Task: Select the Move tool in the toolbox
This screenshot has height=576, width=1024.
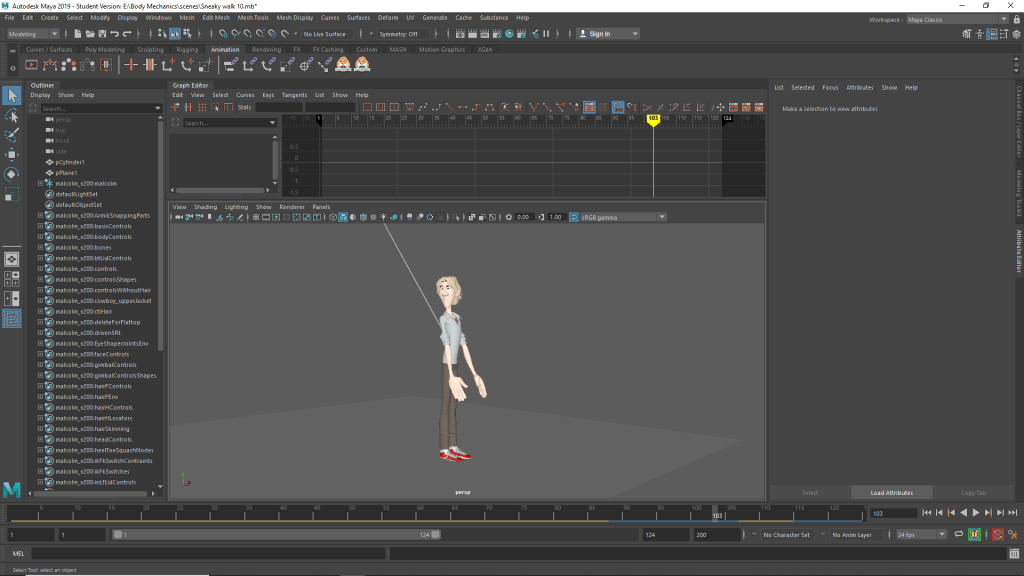Action: (12, 154)
